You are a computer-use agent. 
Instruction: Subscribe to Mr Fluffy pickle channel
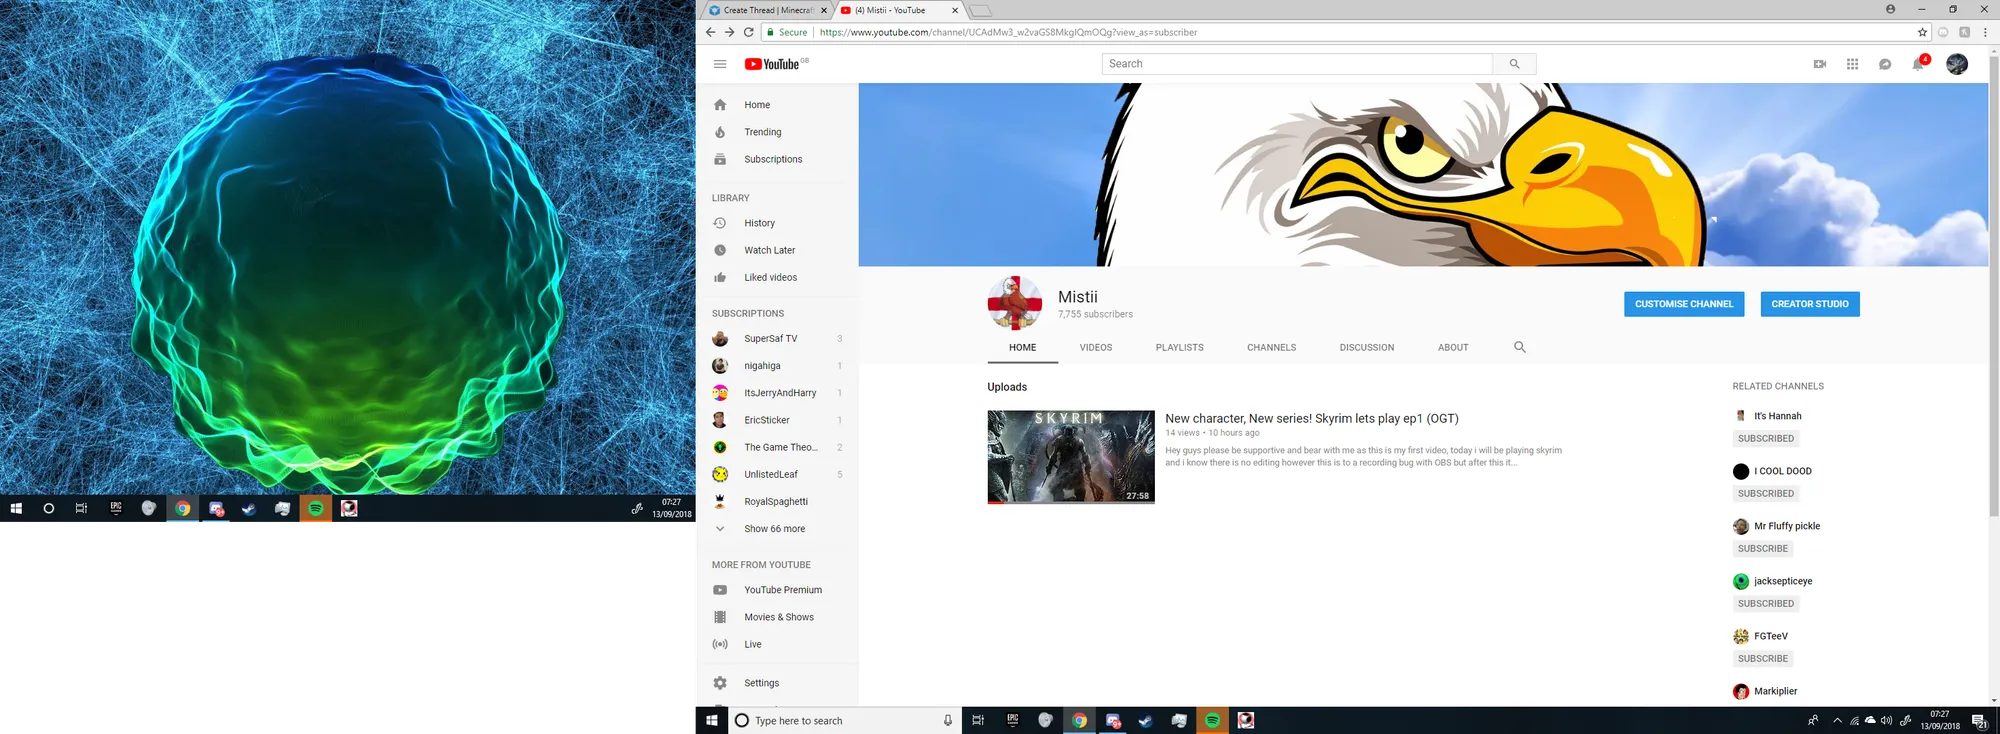click(1762, 549)
